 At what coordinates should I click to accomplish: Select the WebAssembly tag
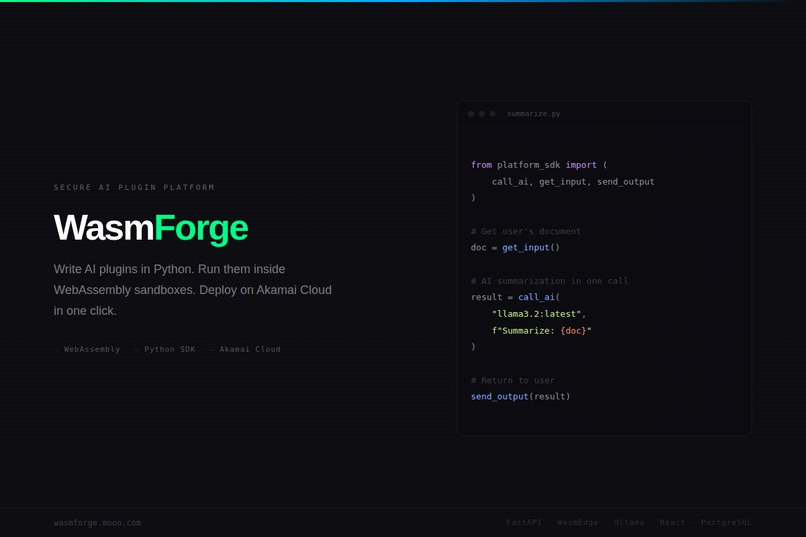click(91, 349)
